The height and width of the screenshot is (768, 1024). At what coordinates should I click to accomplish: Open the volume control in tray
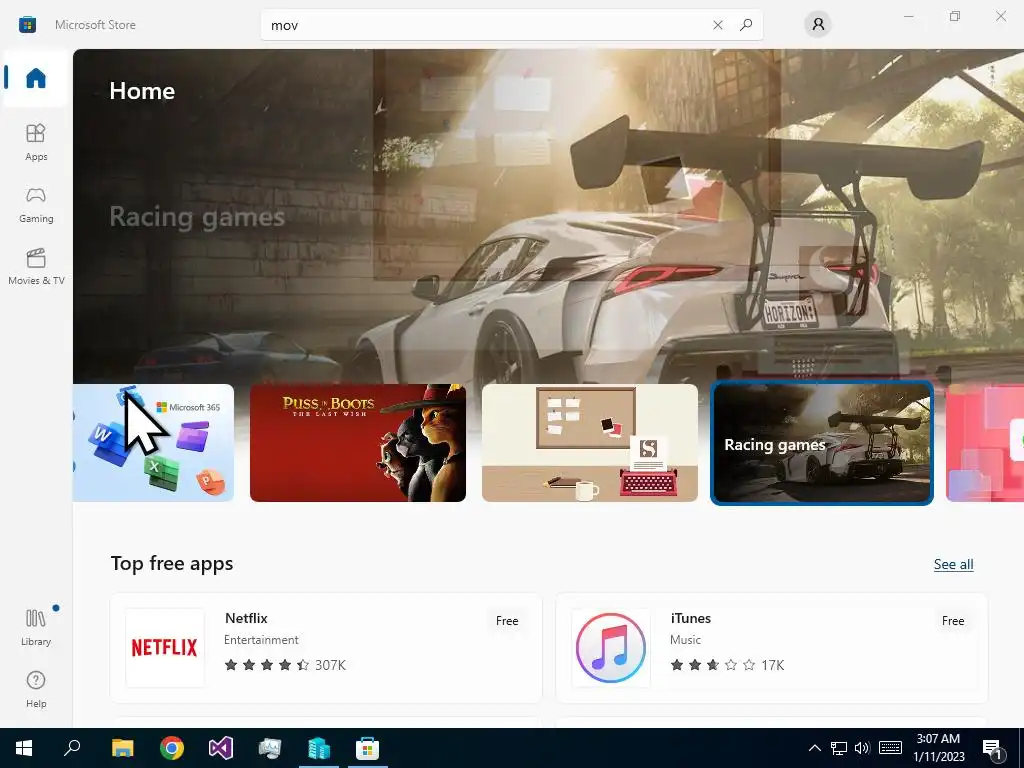862,748
